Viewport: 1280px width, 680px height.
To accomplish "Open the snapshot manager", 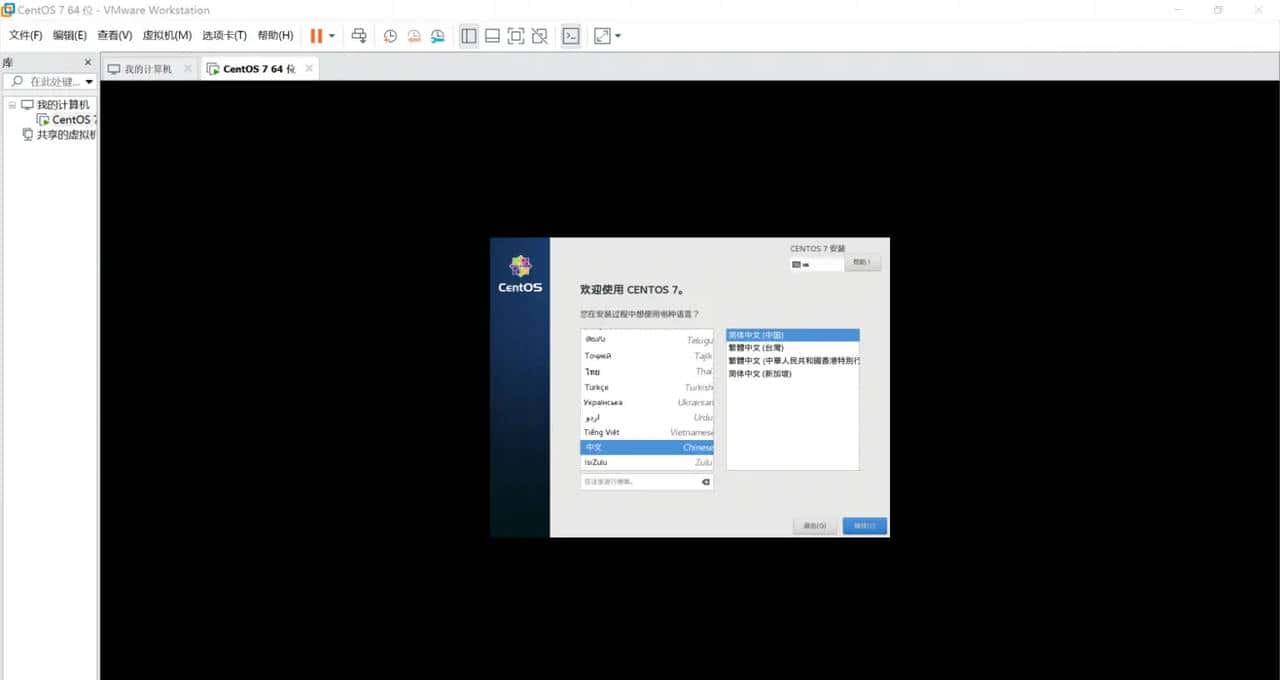I will pyautogui.click(x=437, y=35).
